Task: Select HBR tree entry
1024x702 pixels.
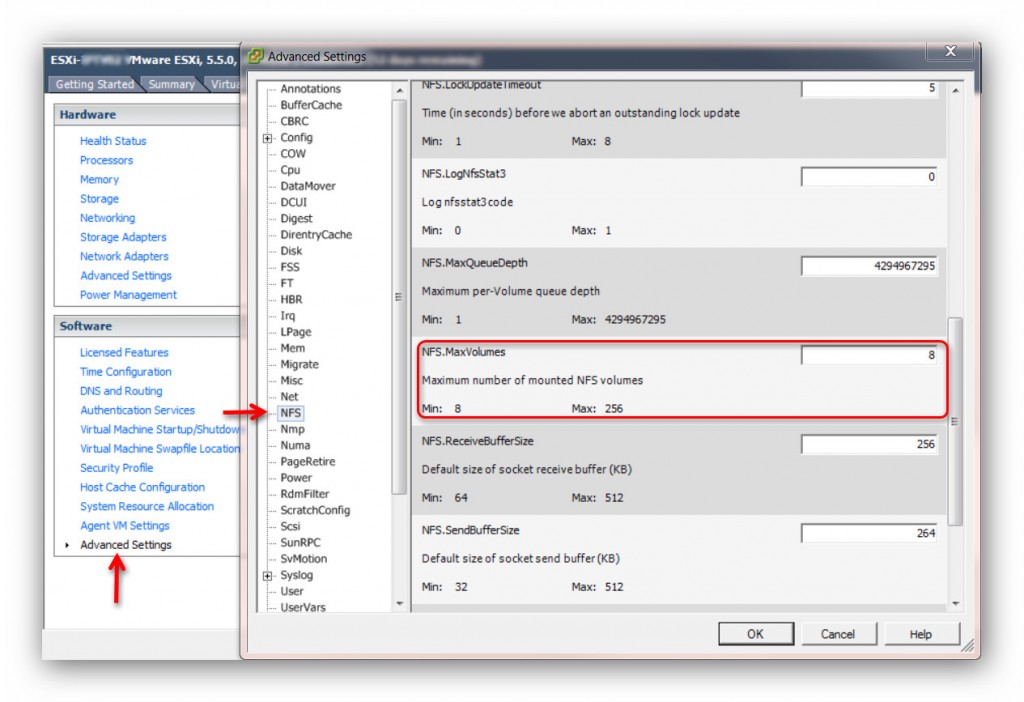Action: click(291, 300)
